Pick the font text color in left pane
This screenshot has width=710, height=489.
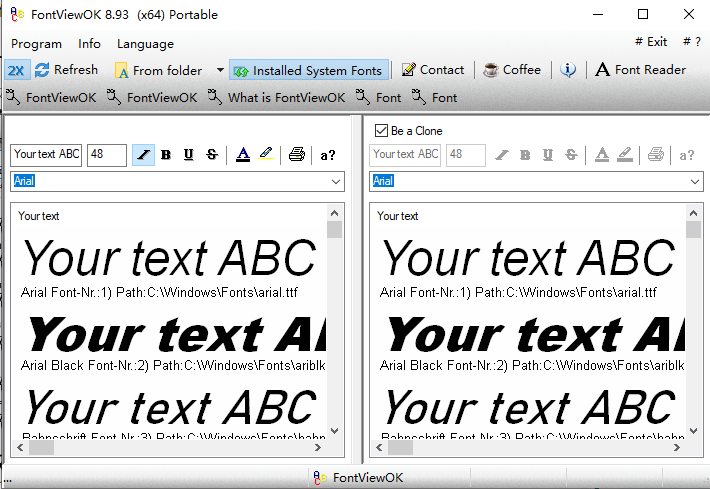(243, 155)
